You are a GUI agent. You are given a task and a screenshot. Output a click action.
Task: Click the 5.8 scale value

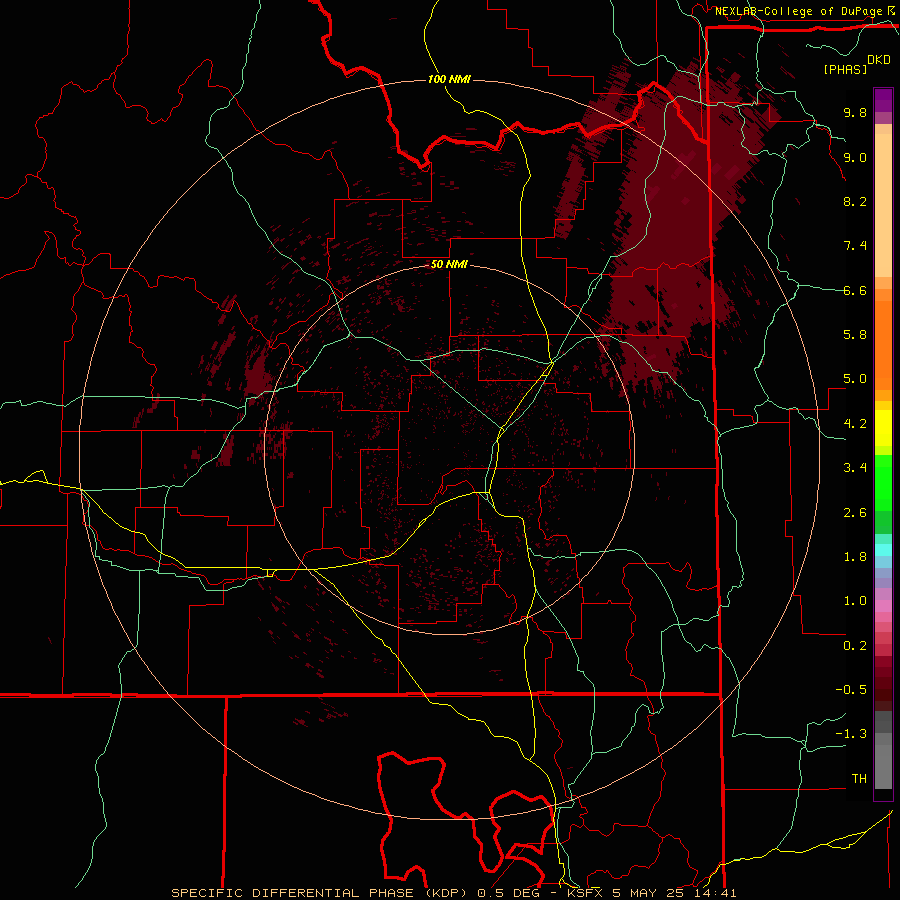pyautogui.click(x=855, y=335)
